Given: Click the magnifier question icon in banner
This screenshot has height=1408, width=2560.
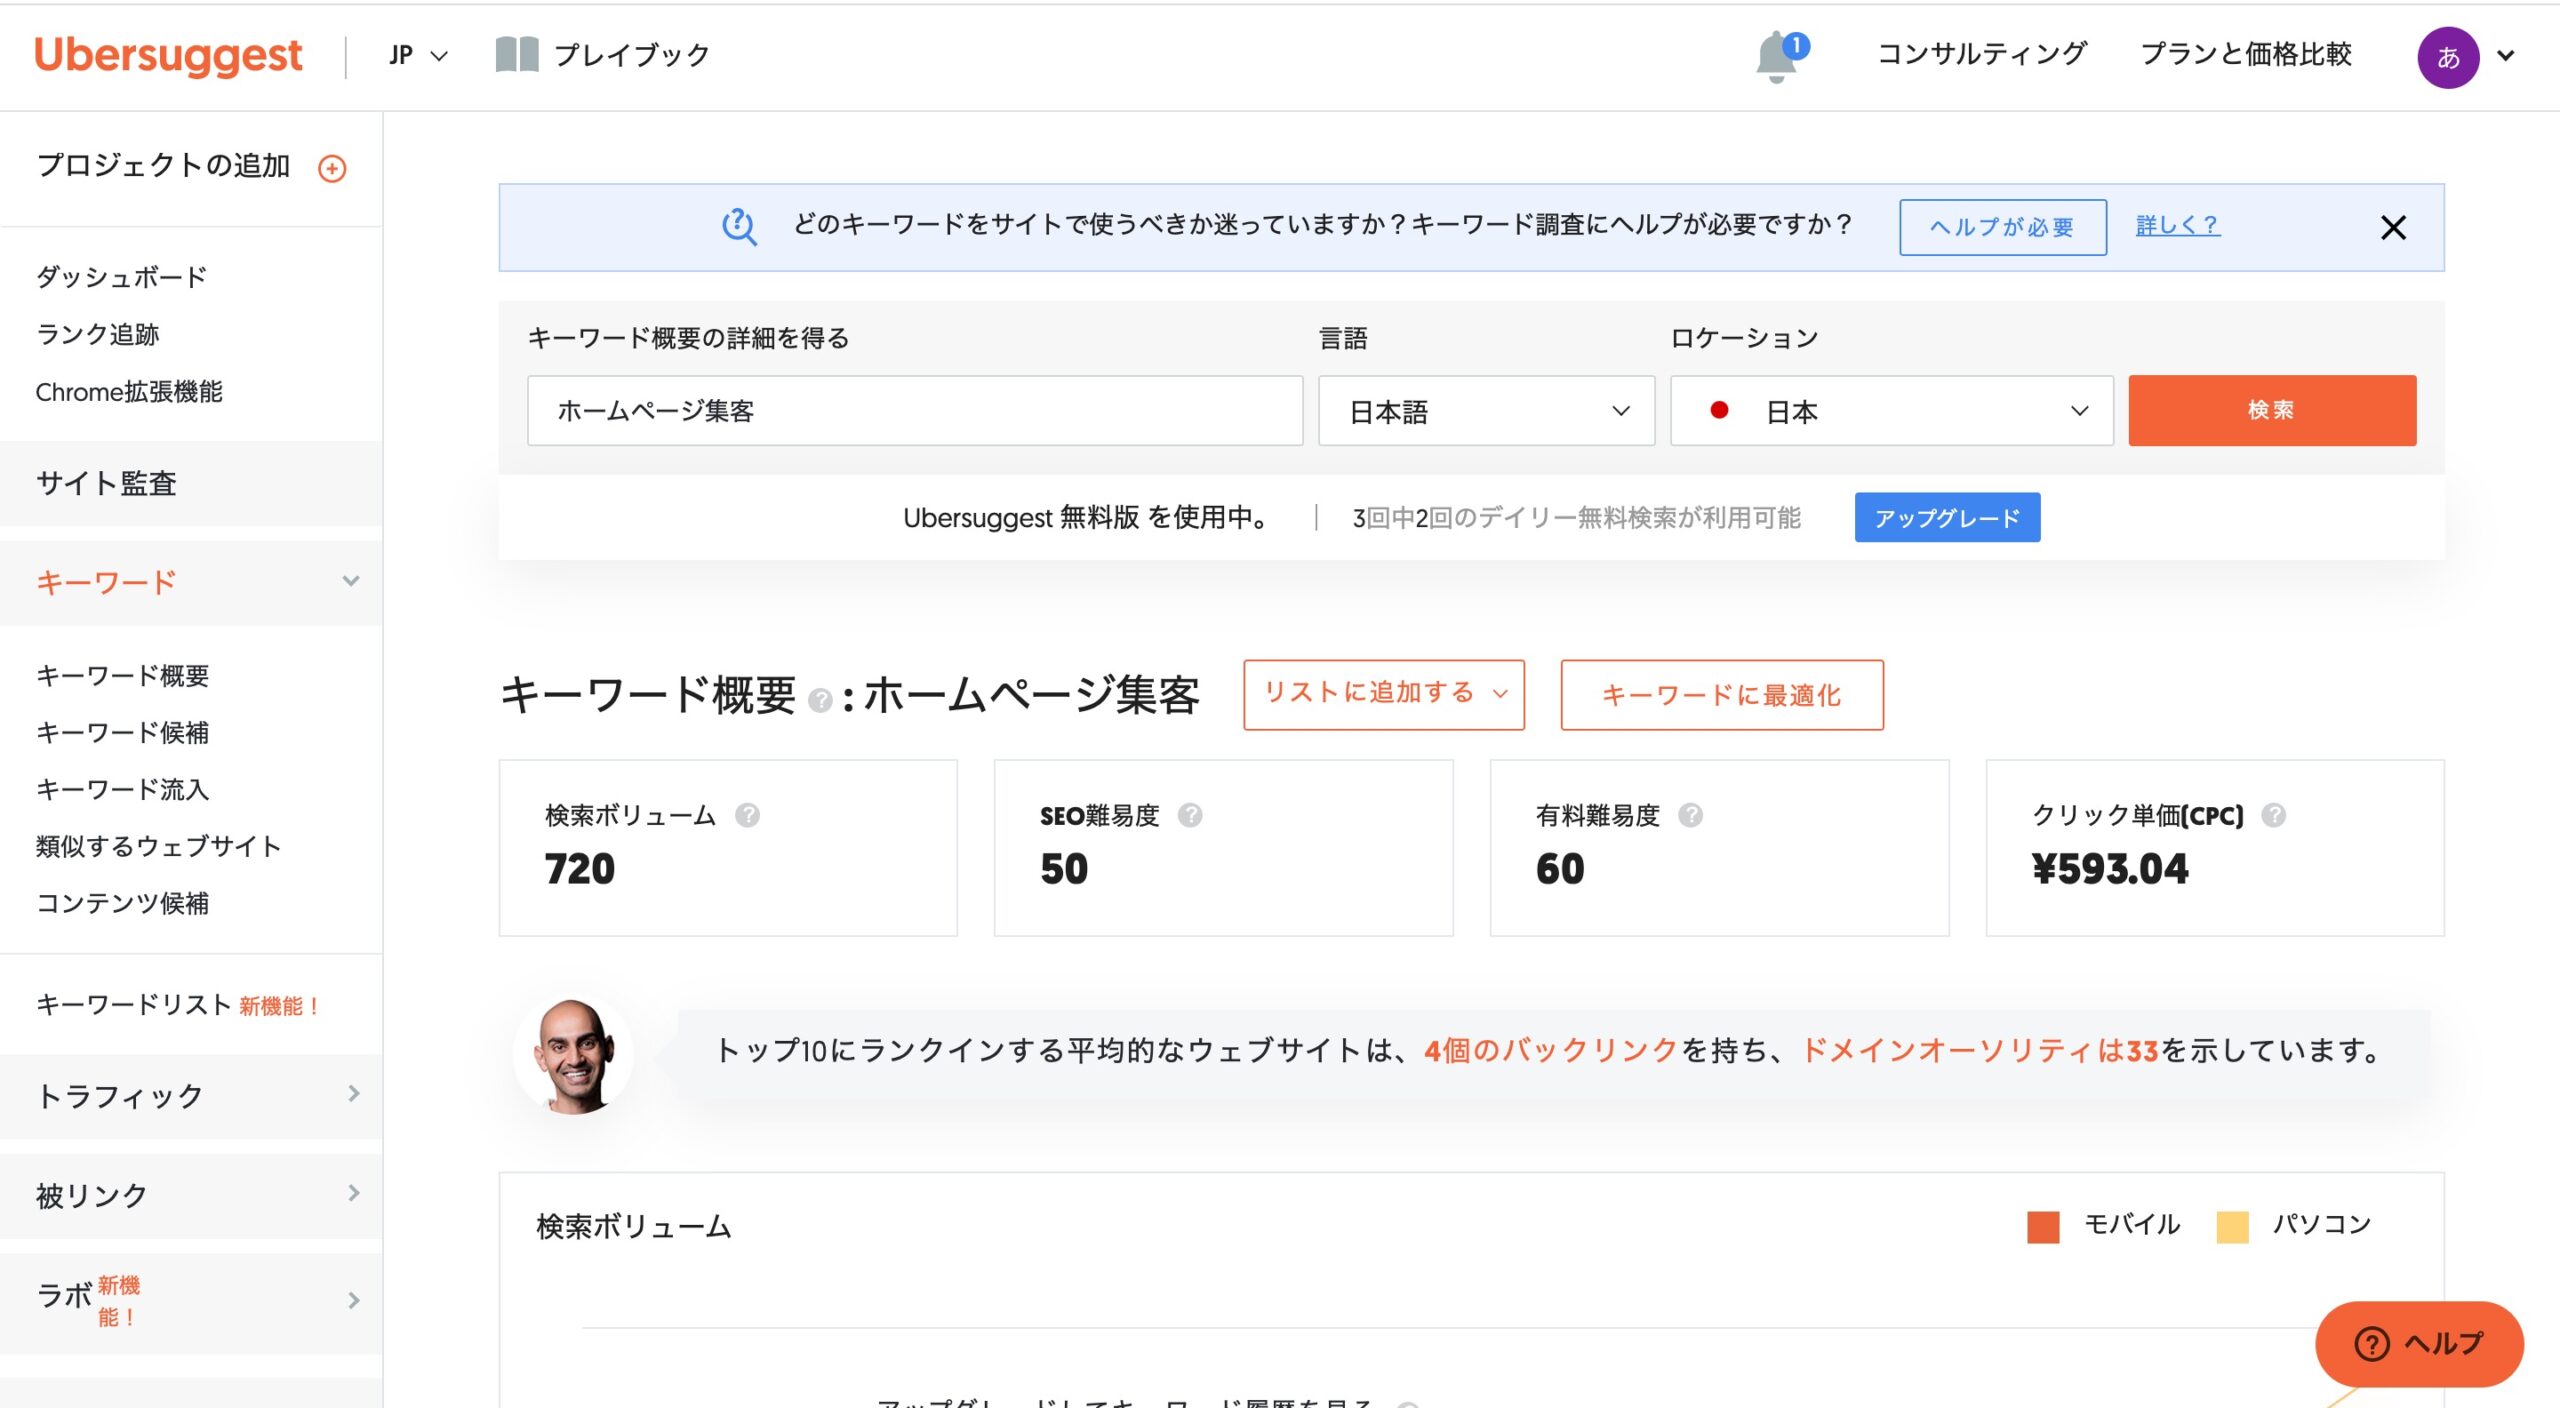Looking at the screenshot, I should pos(739,226).
